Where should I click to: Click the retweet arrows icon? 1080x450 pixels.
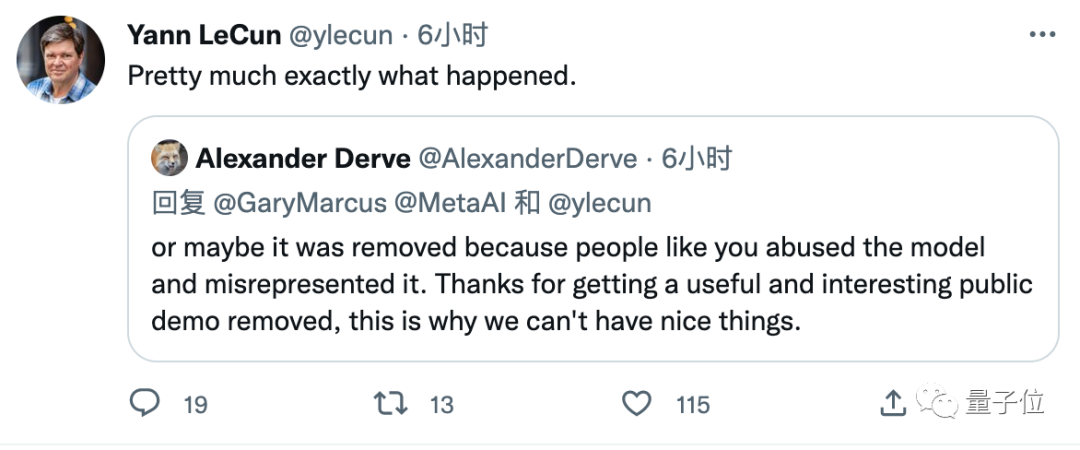coord(389,403)
